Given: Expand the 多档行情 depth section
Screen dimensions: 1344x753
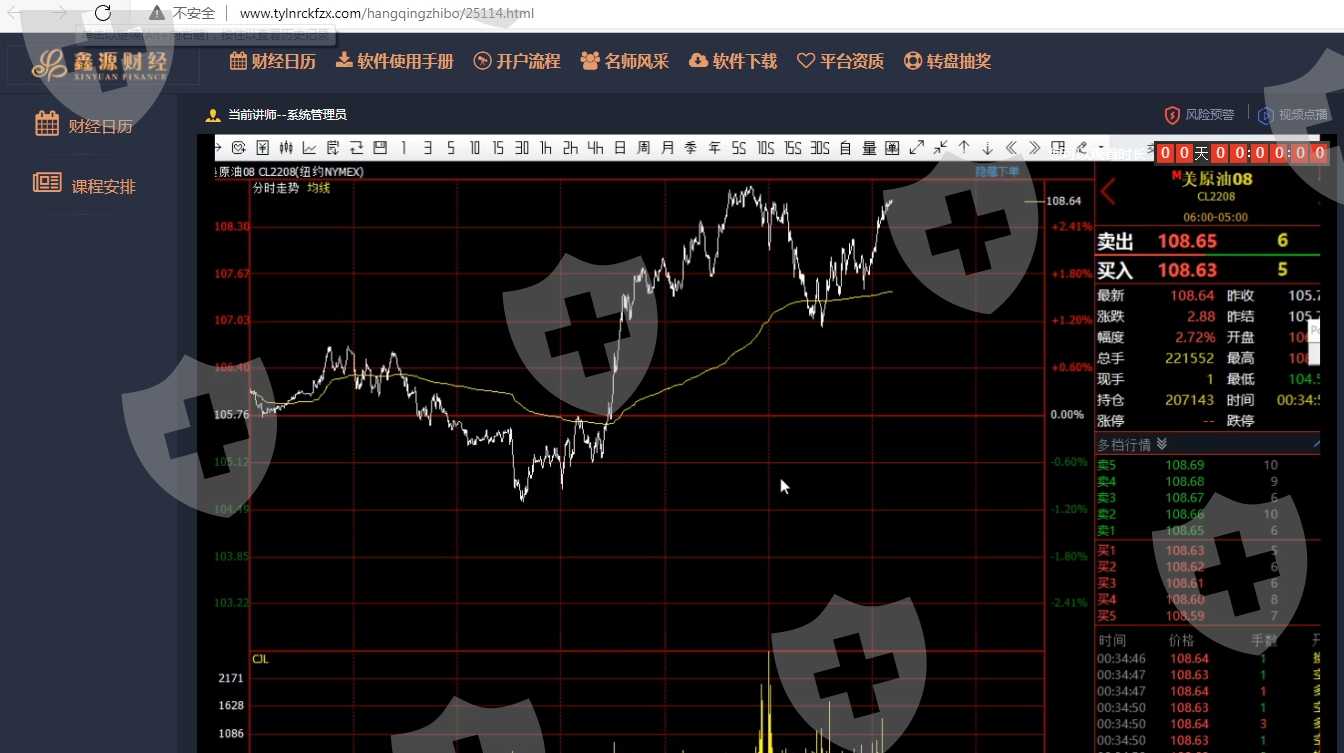Looking at the screenshot, I should 1161,444.
